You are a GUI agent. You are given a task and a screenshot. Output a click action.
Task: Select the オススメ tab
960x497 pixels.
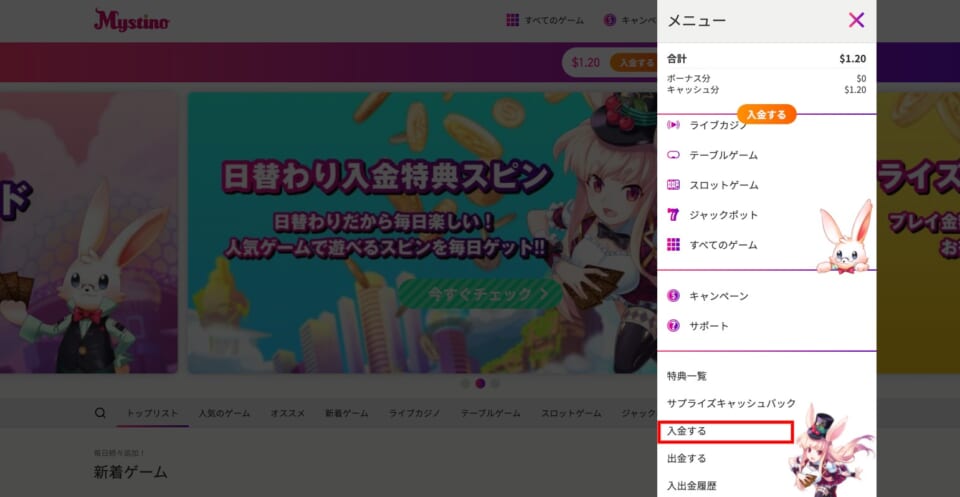[288, 413]
